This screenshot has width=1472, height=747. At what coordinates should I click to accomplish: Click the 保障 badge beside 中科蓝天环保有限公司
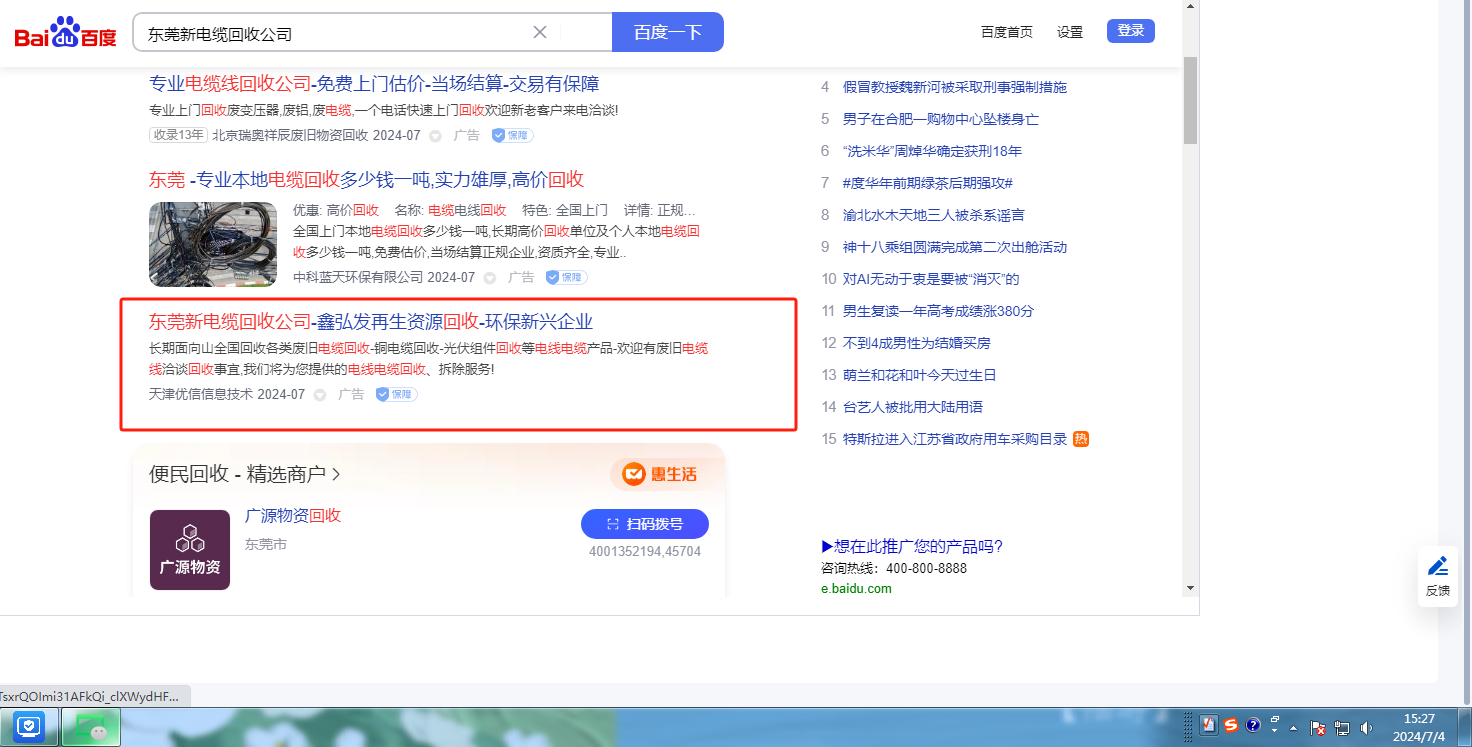tap(566, 277)
